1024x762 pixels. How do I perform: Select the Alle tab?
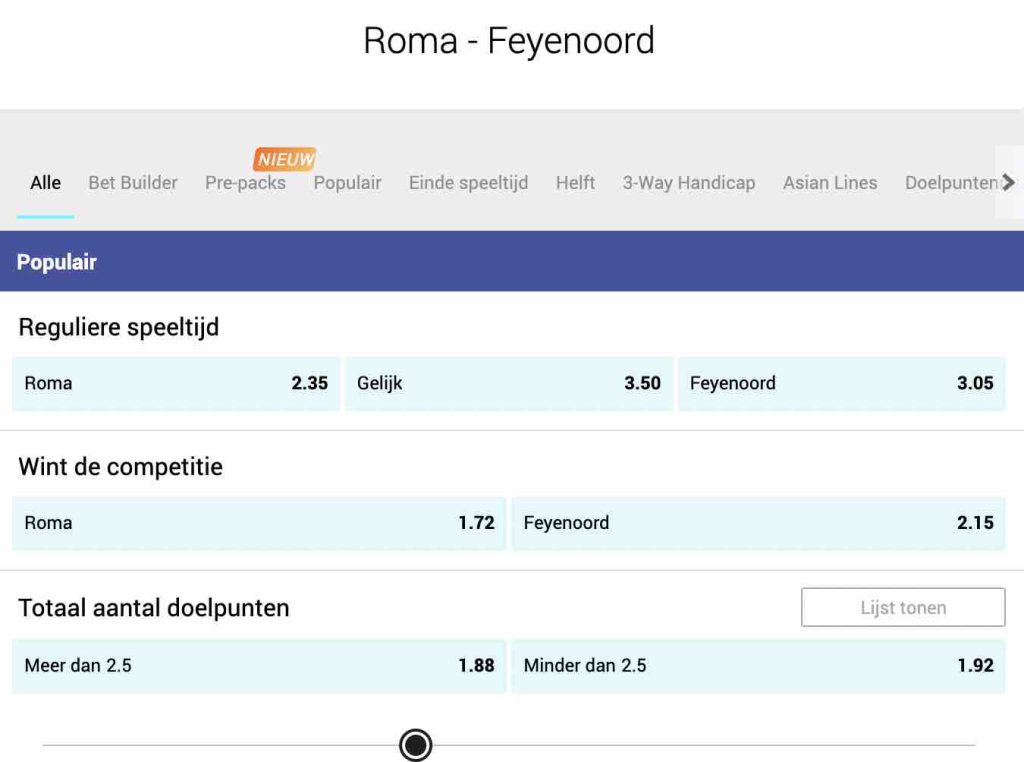pos(46,183)
